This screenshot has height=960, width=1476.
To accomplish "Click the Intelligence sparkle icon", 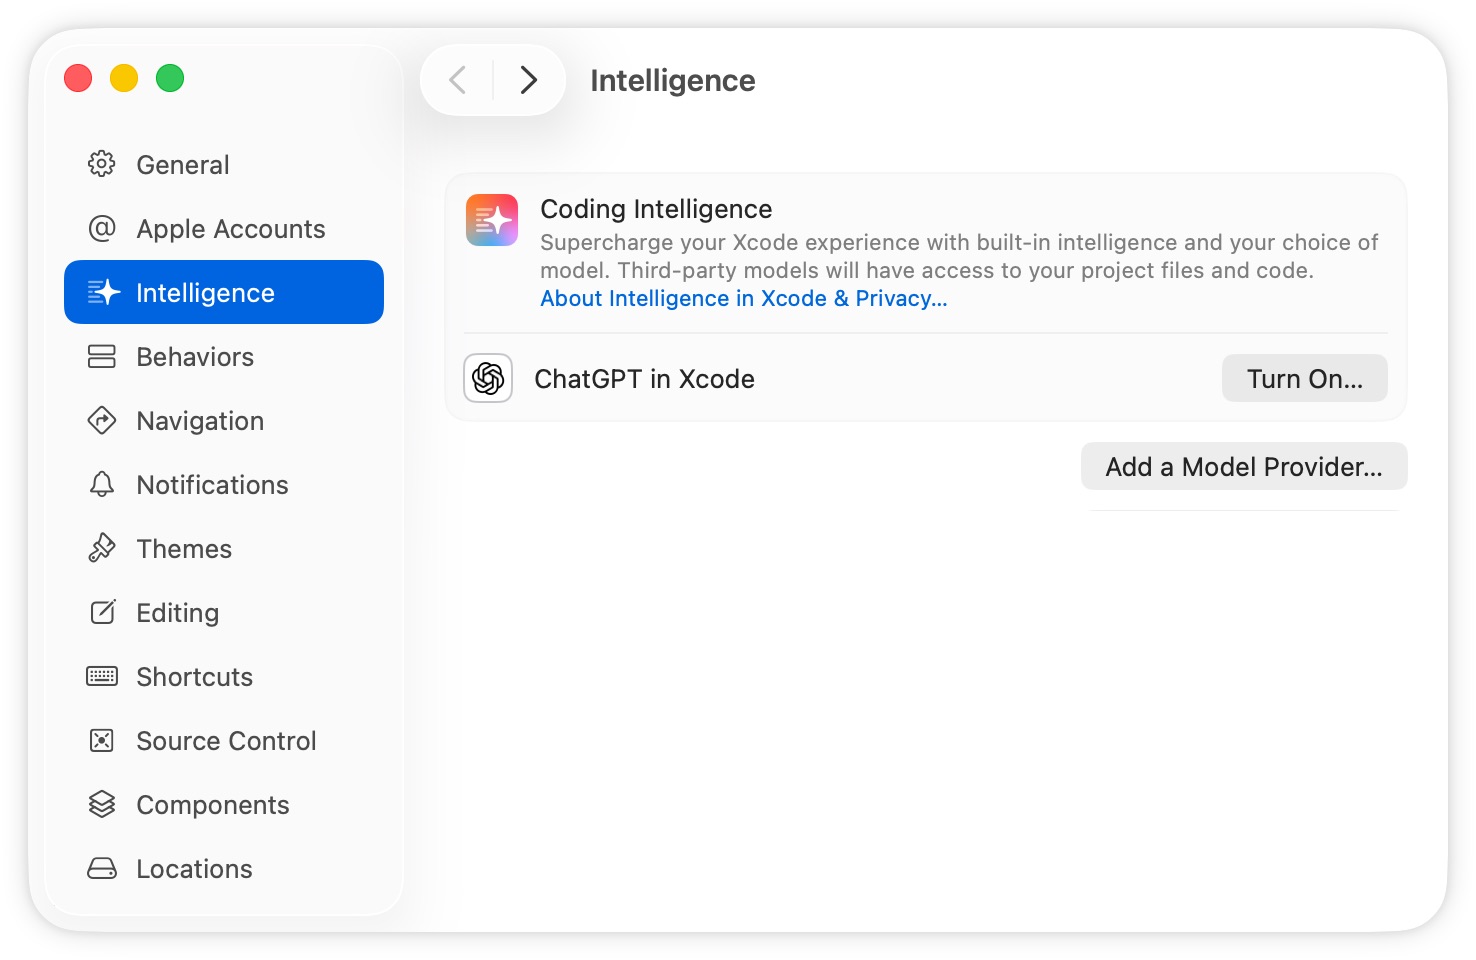I will (104, 292).
